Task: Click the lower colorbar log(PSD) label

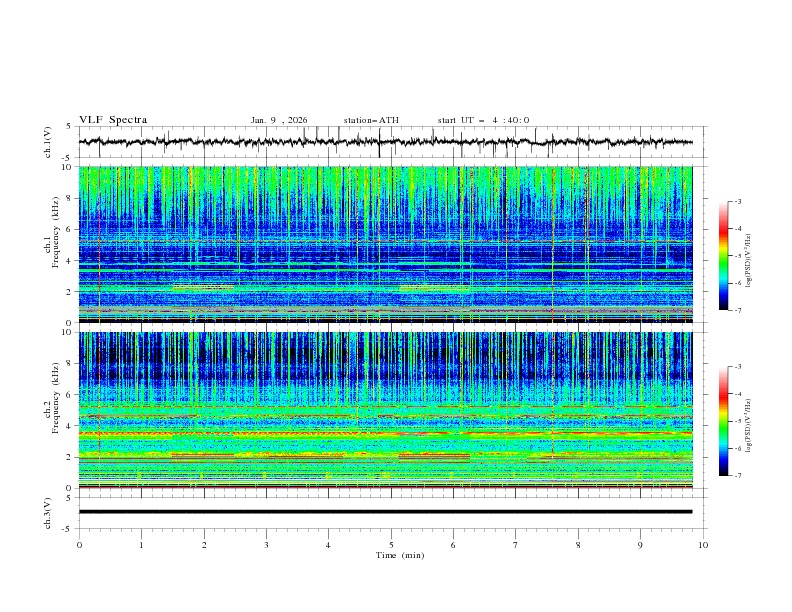Action: [749, 426]
